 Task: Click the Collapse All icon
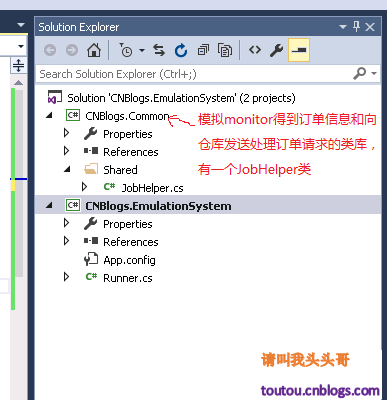point(203,50)
